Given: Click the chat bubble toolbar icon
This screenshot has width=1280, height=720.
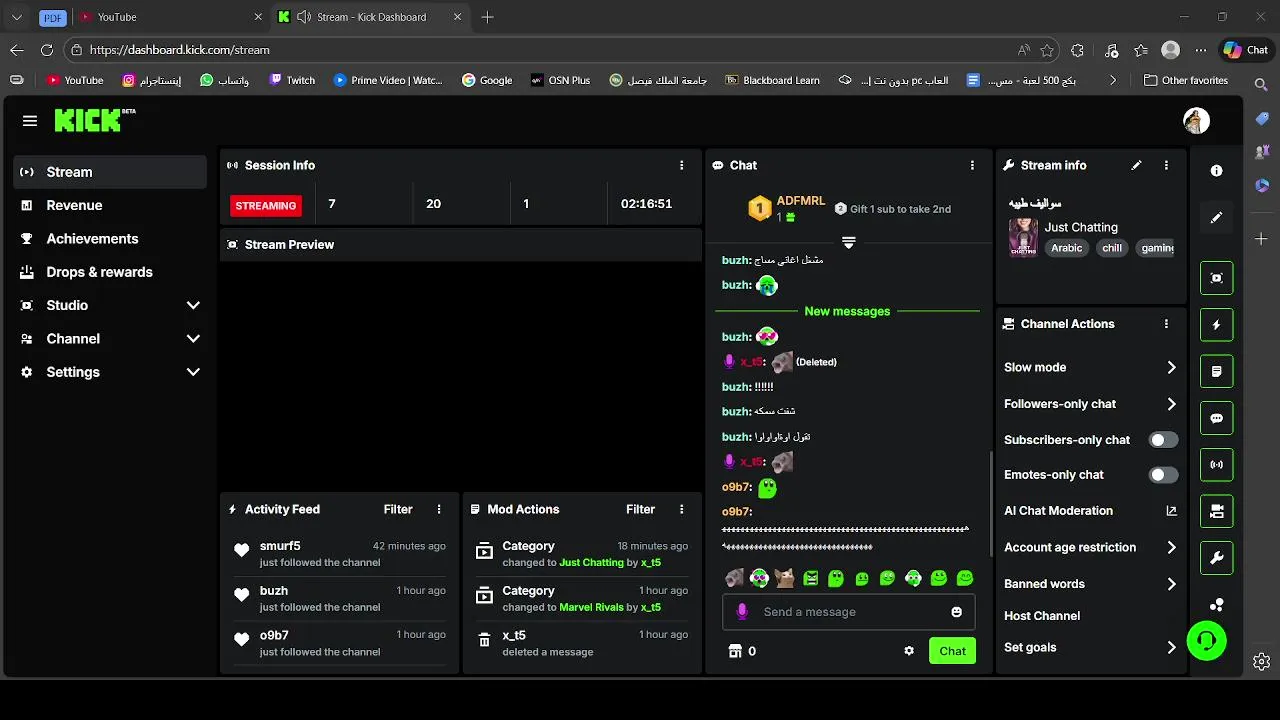Looking at the screenshot, I should [x=1217, y=418].
